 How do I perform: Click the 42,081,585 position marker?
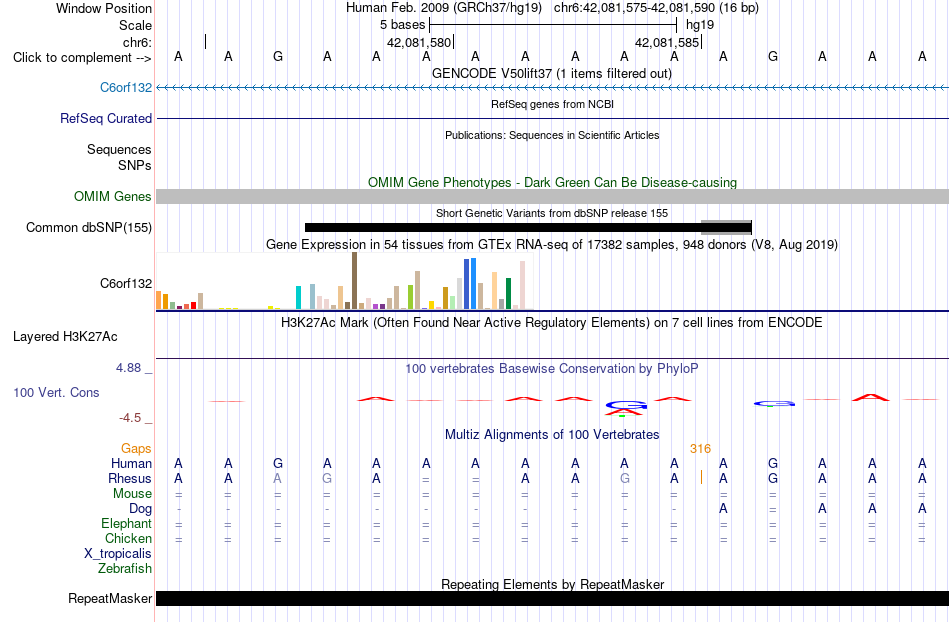pyautogui.click(x=668, y=42)
